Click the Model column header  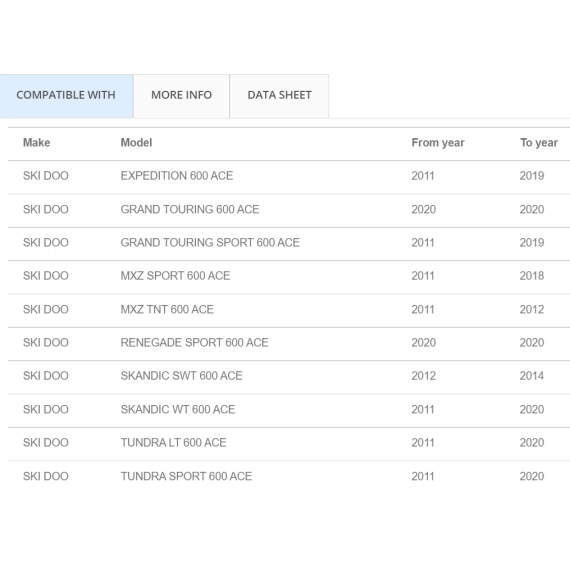pyautogui.click(x=136, y=143)
